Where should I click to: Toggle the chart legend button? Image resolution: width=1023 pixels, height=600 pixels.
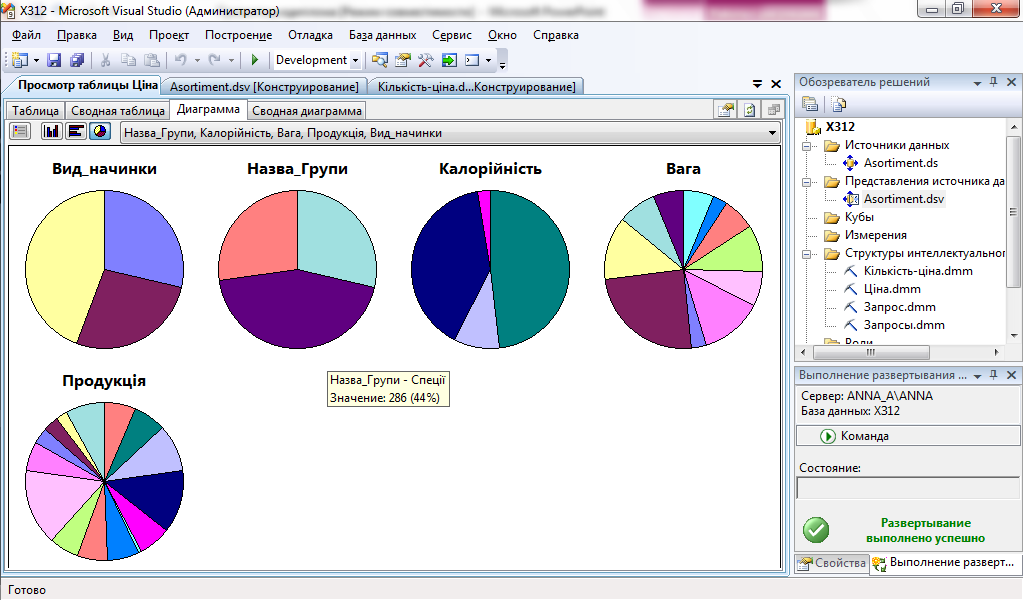pos(20,132)
